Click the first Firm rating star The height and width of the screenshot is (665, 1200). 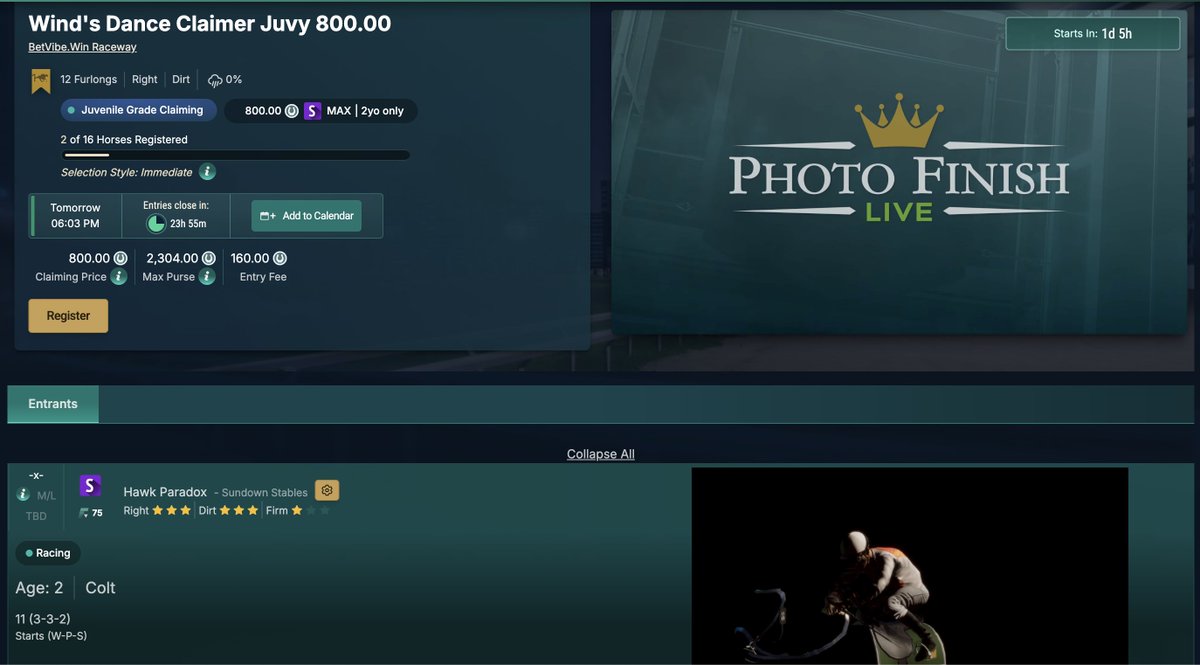point(297,510)
